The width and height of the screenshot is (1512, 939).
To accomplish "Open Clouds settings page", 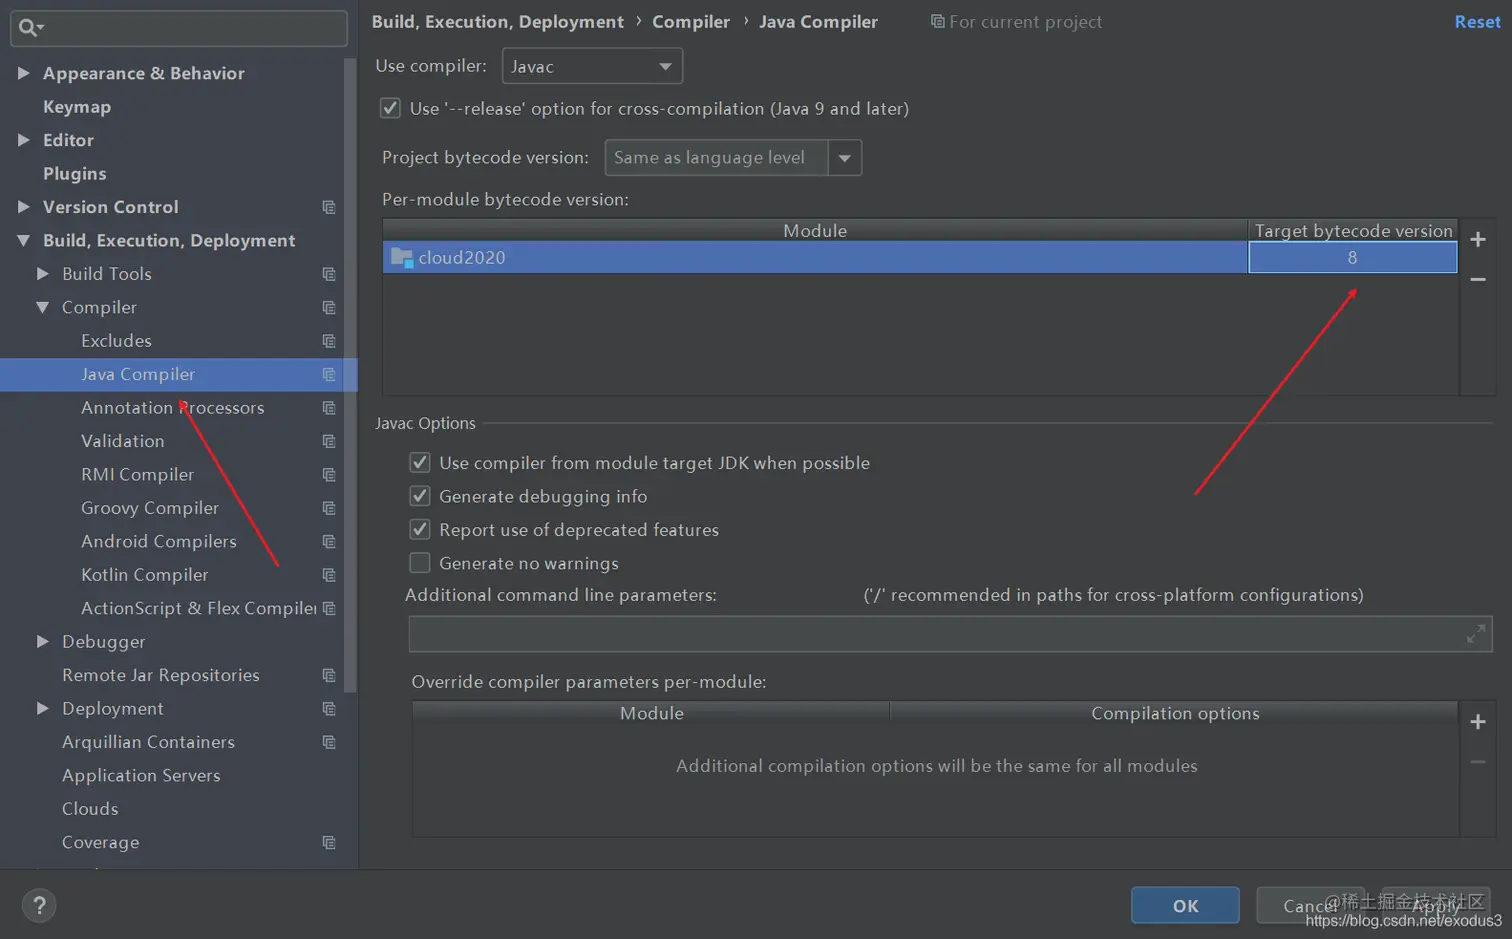I will point(90,809).
